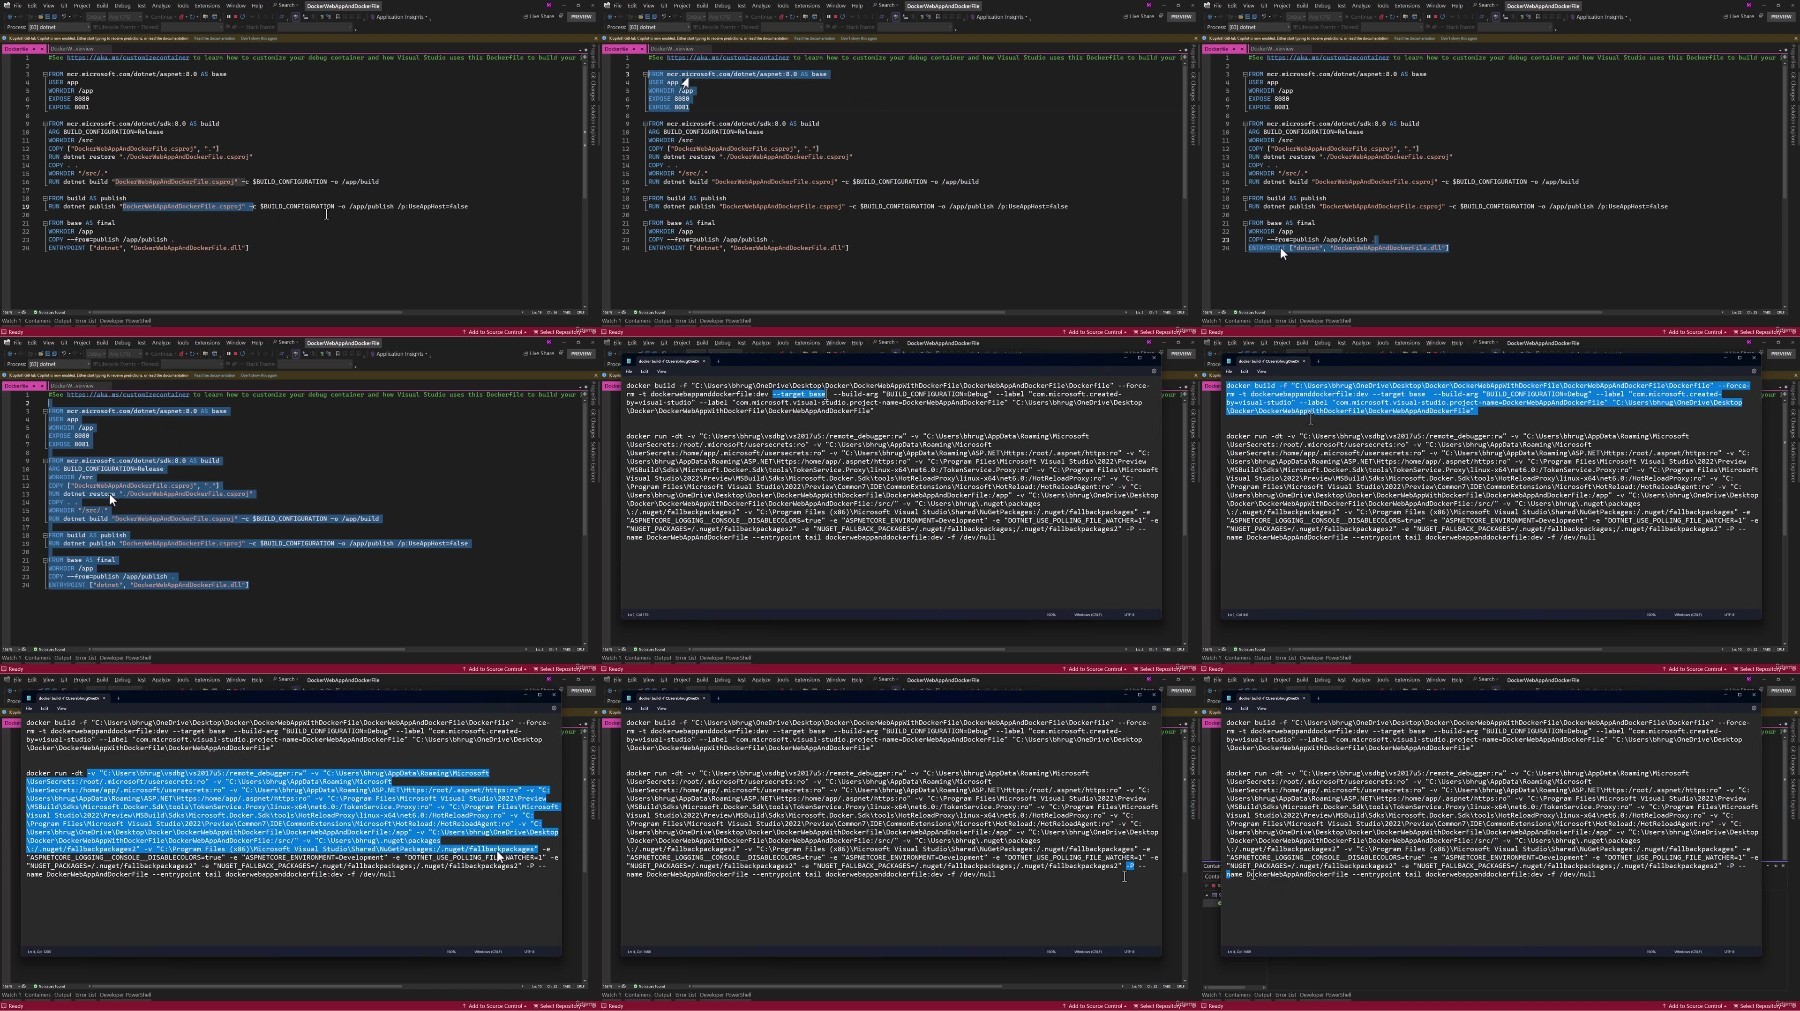The image size is (1800, 1011).
Task: In top-left frame, click the Copilot info bar close icon
Action: (x=595, y=38)
